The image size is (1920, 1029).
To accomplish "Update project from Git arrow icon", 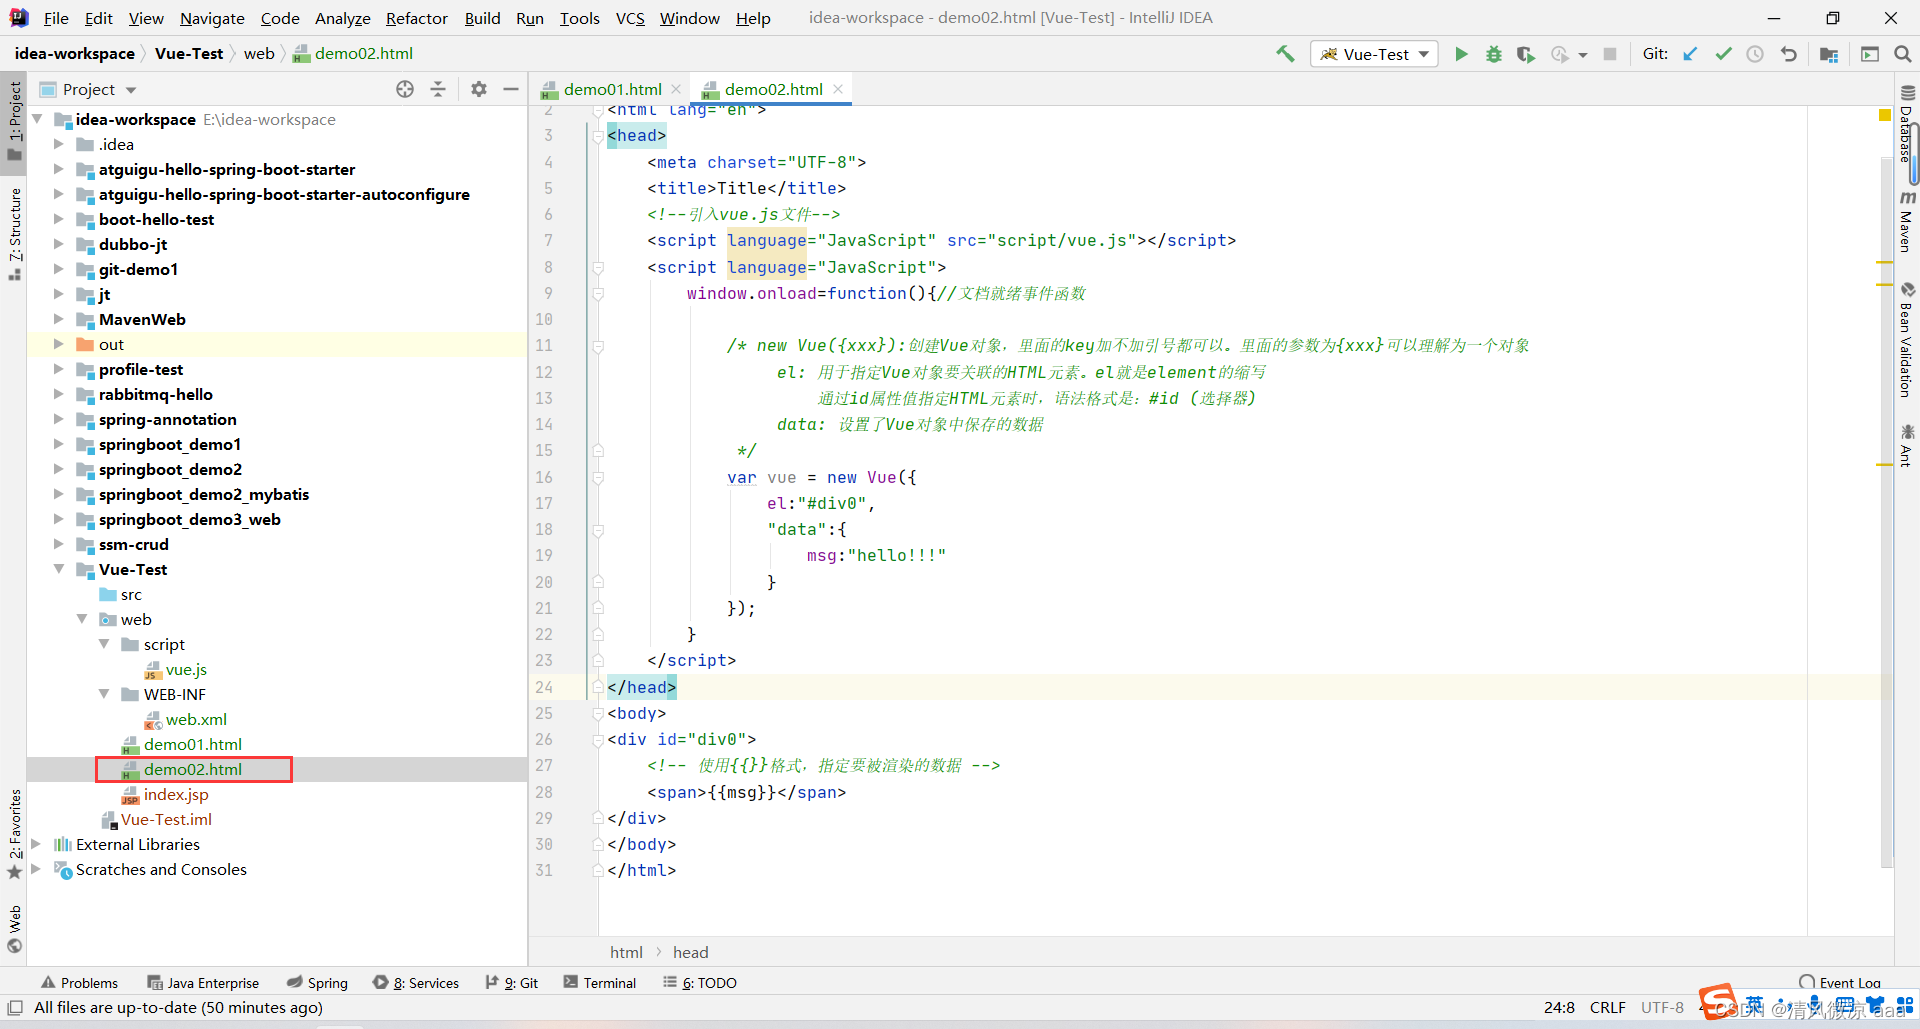I will 1690,54.
